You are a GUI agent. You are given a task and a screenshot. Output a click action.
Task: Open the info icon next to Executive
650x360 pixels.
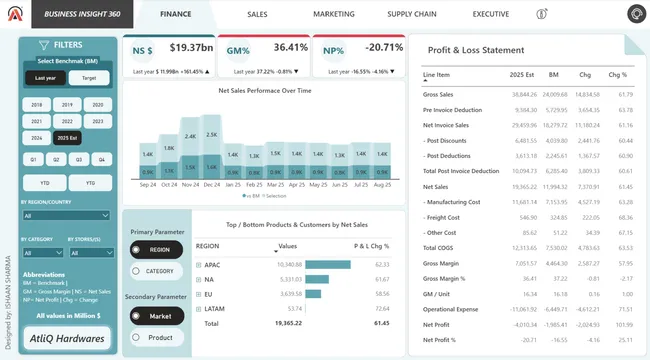541,14
